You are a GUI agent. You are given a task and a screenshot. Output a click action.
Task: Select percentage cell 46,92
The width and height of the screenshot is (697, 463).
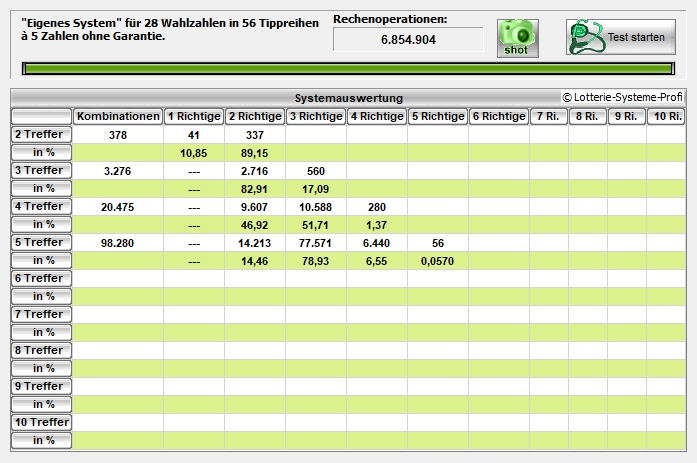tap(255, 225)
